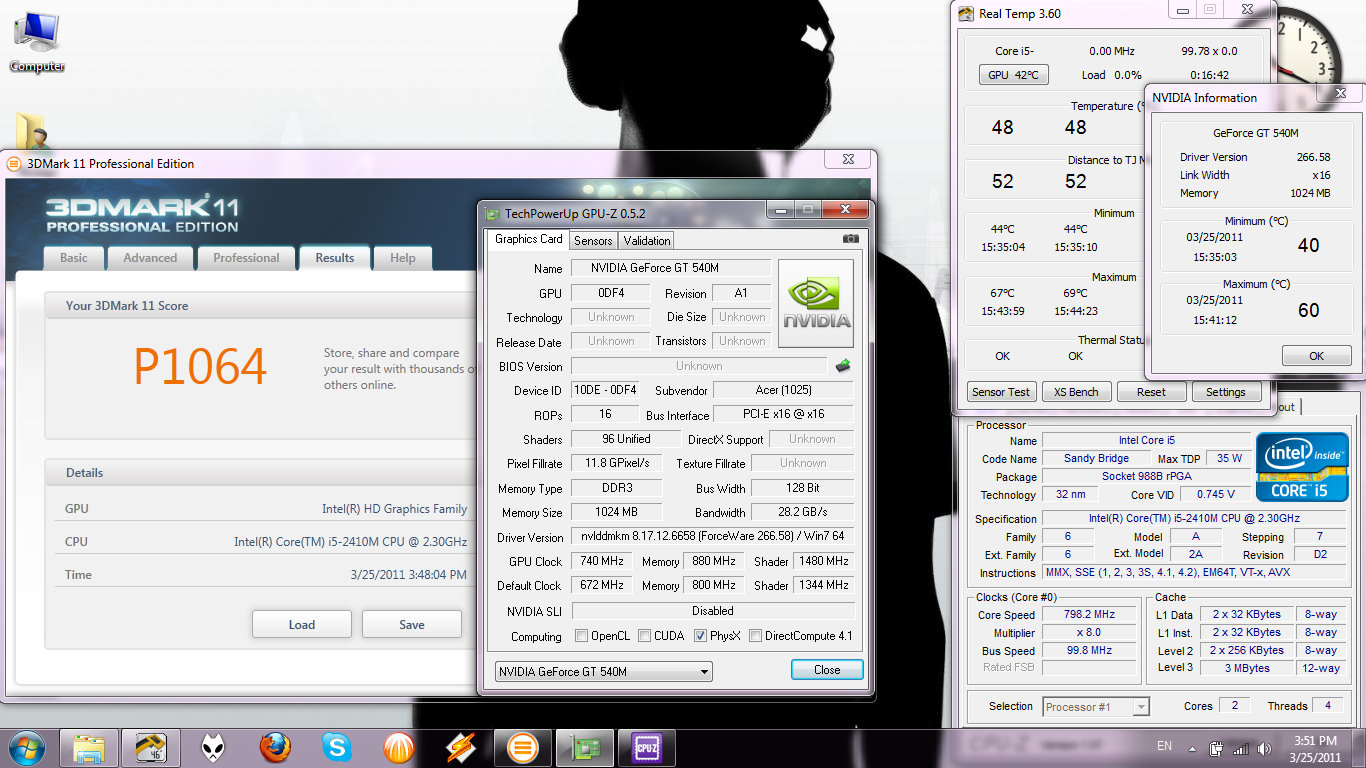Click the power plug tray icon

(x=1217, y=748)
